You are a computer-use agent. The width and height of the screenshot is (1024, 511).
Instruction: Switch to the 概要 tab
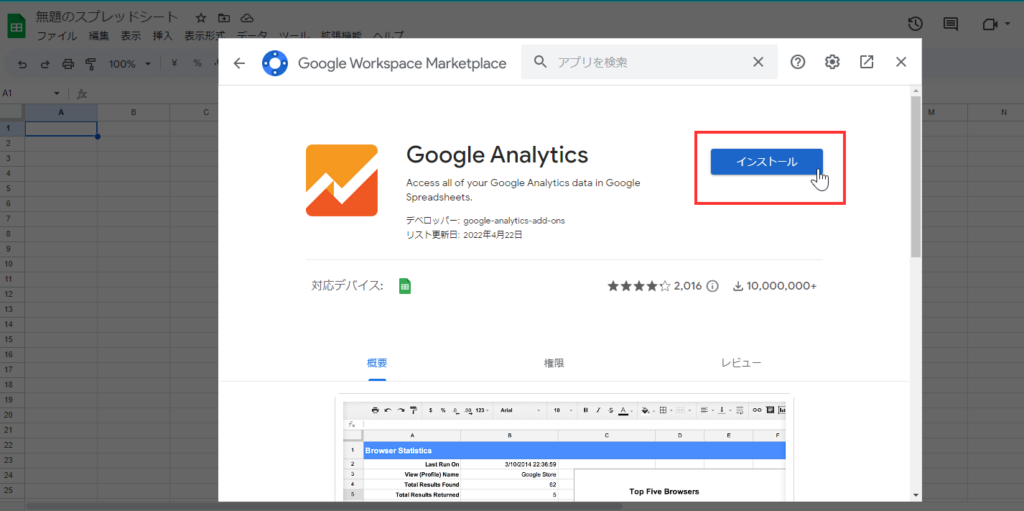tap(377, 363)
